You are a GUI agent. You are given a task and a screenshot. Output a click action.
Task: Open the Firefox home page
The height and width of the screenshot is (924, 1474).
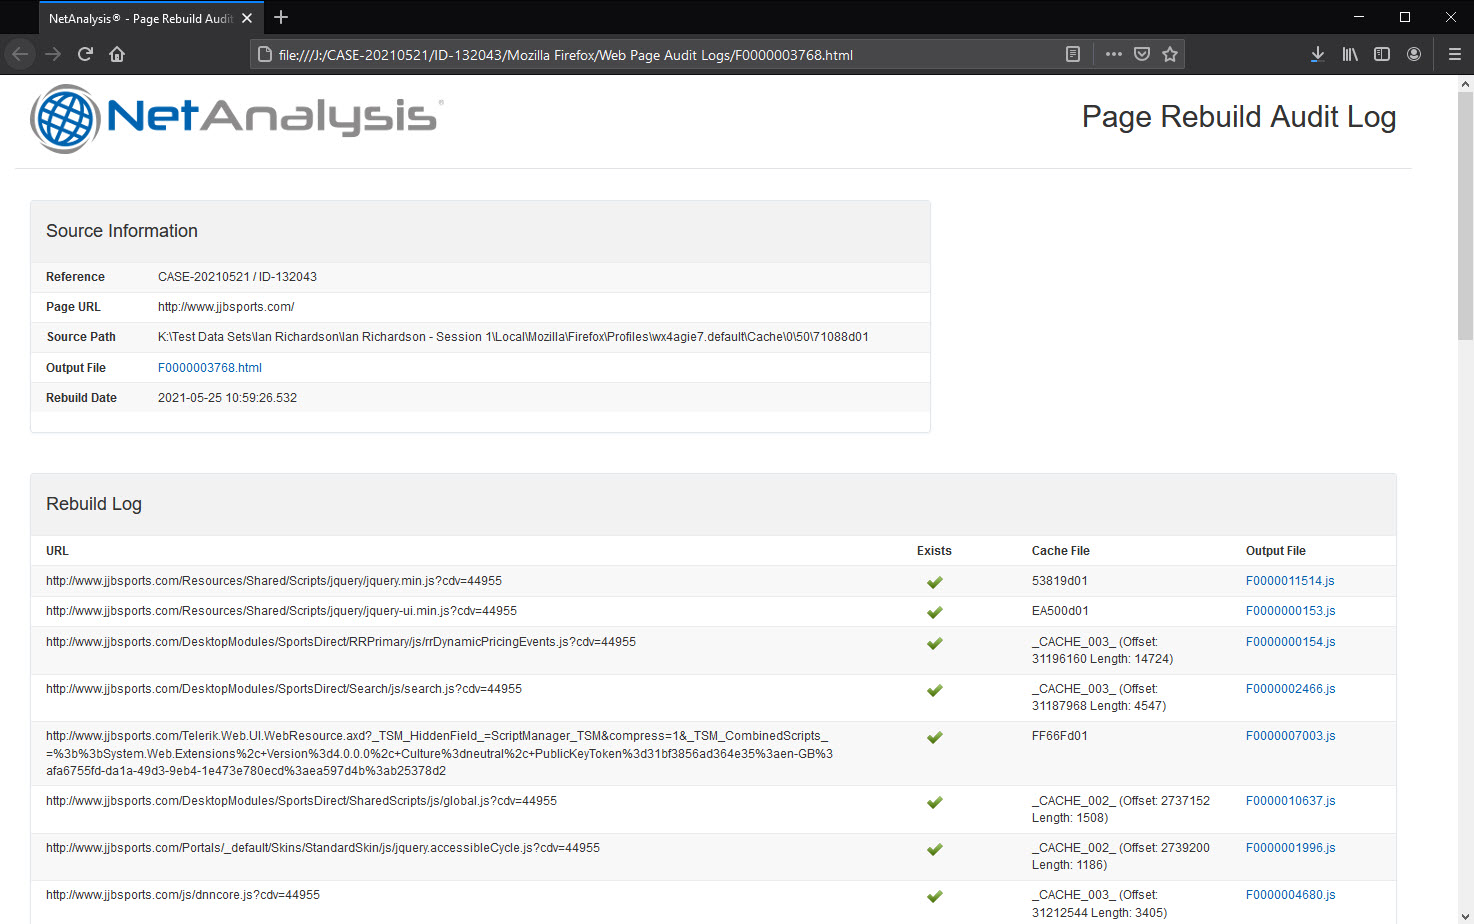click(x=117, y=54)
